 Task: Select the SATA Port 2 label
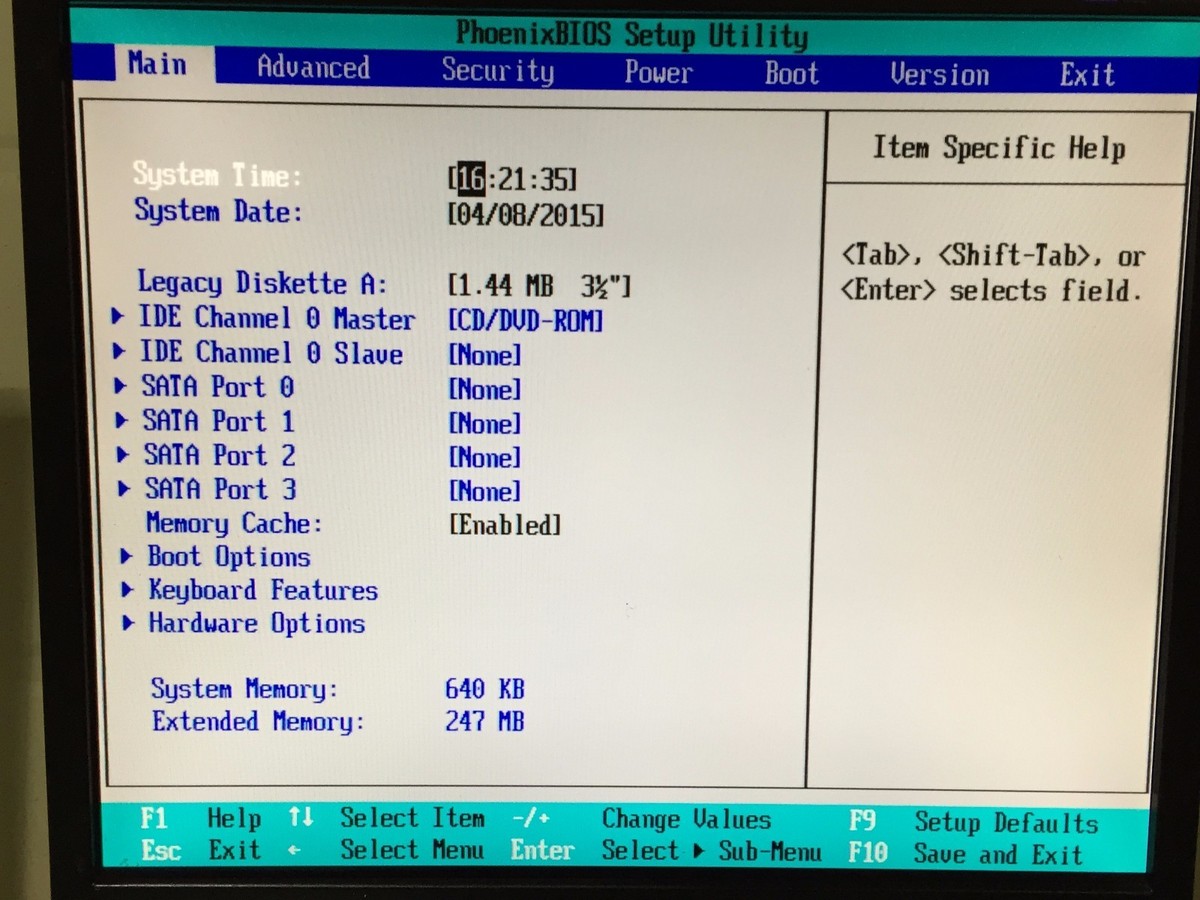pyautogui.click(x=219, y=455)
